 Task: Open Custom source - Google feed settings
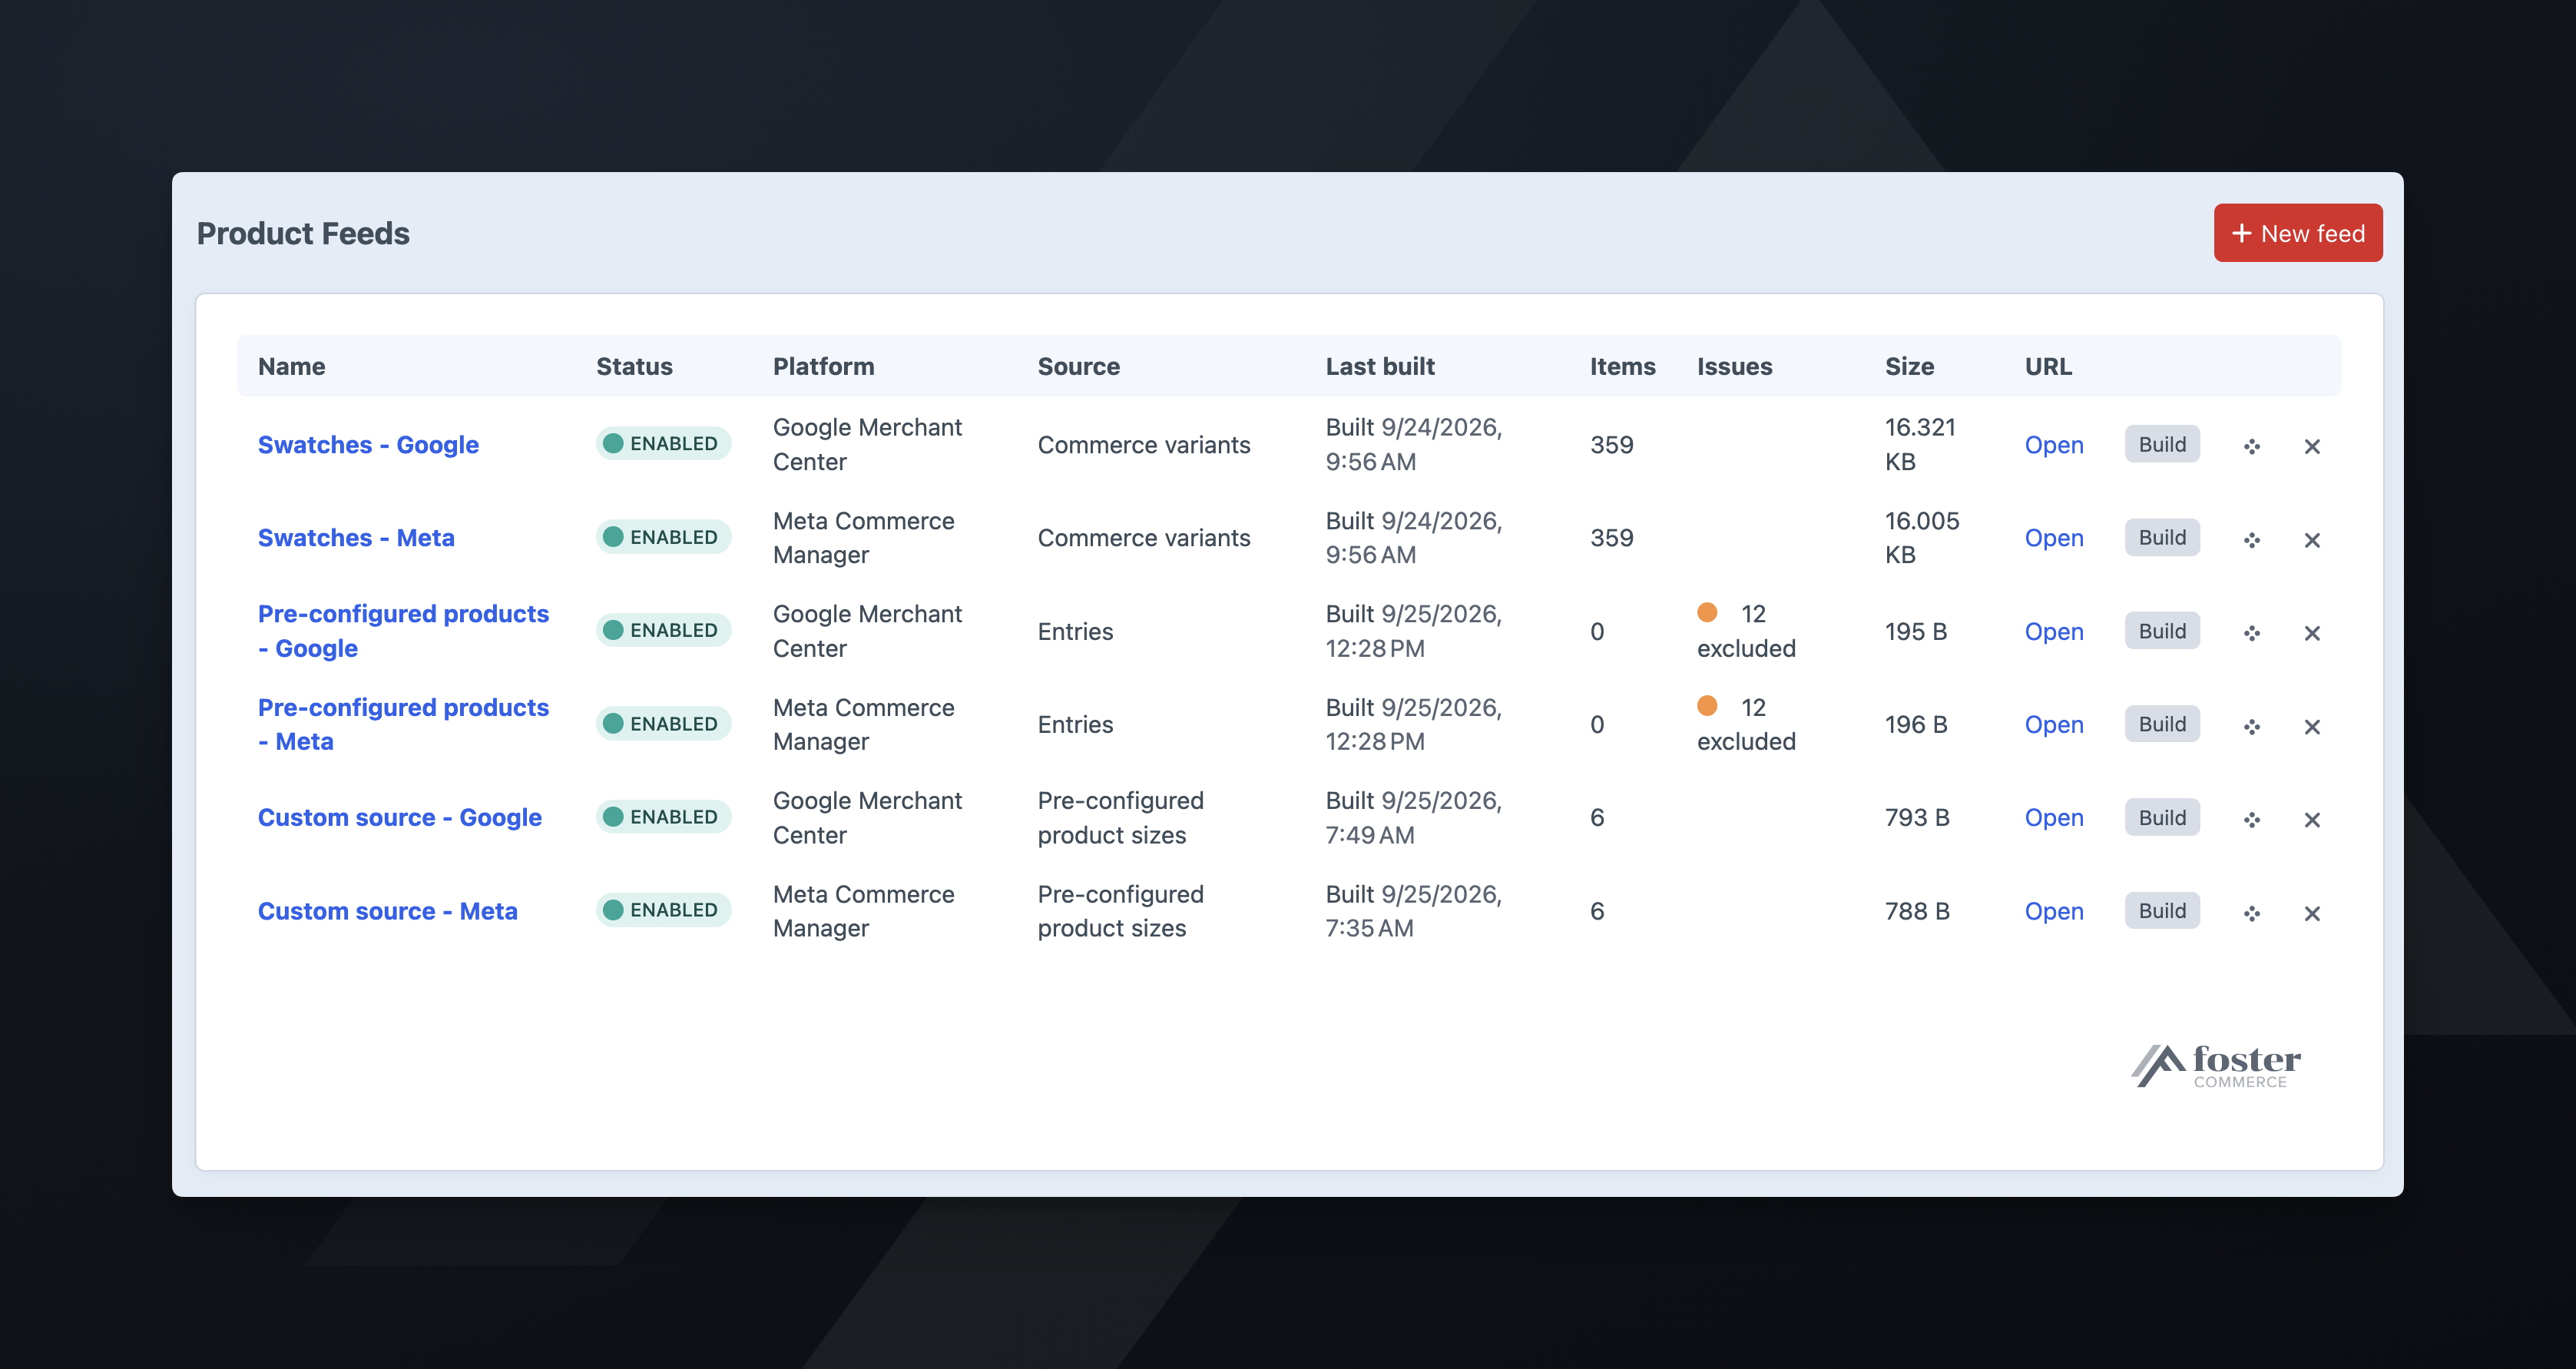pos(400,818)
